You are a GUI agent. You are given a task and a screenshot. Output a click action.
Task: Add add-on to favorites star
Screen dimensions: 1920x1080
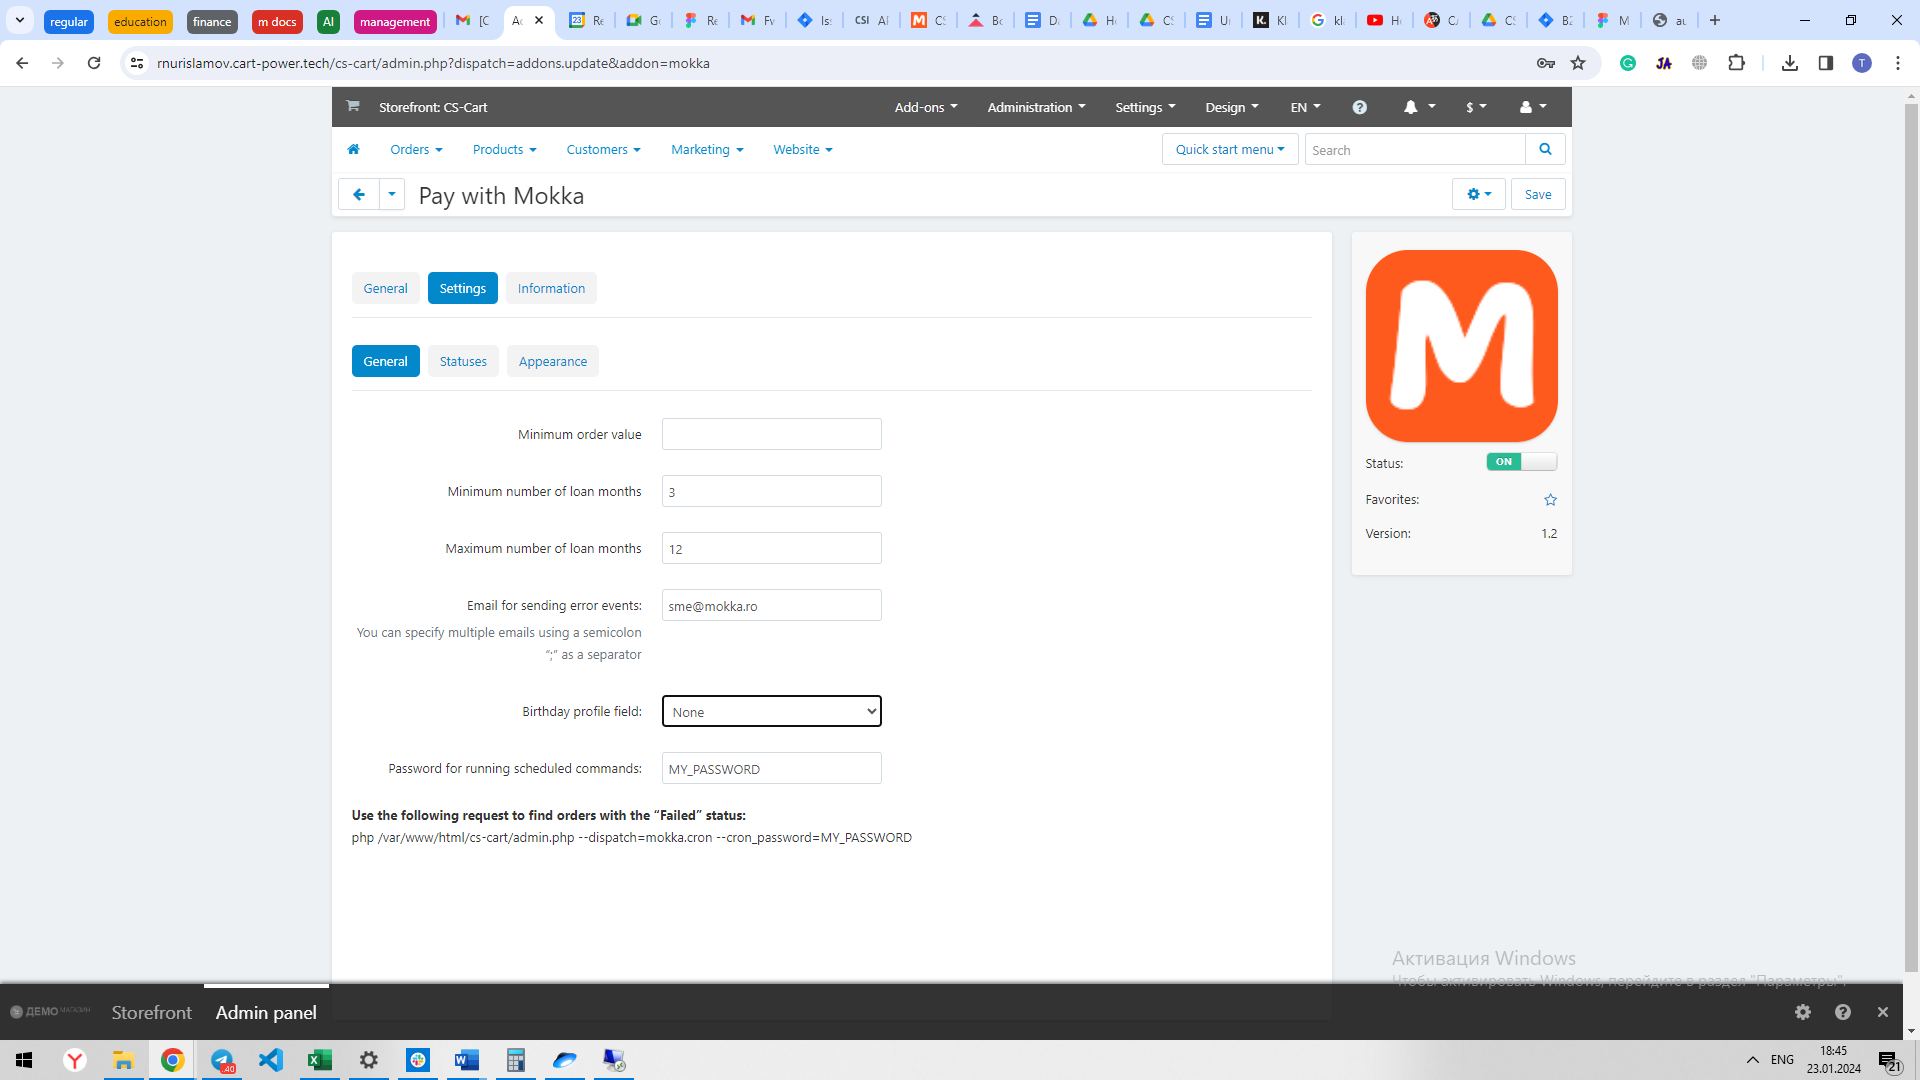(x=1550, y=500)
